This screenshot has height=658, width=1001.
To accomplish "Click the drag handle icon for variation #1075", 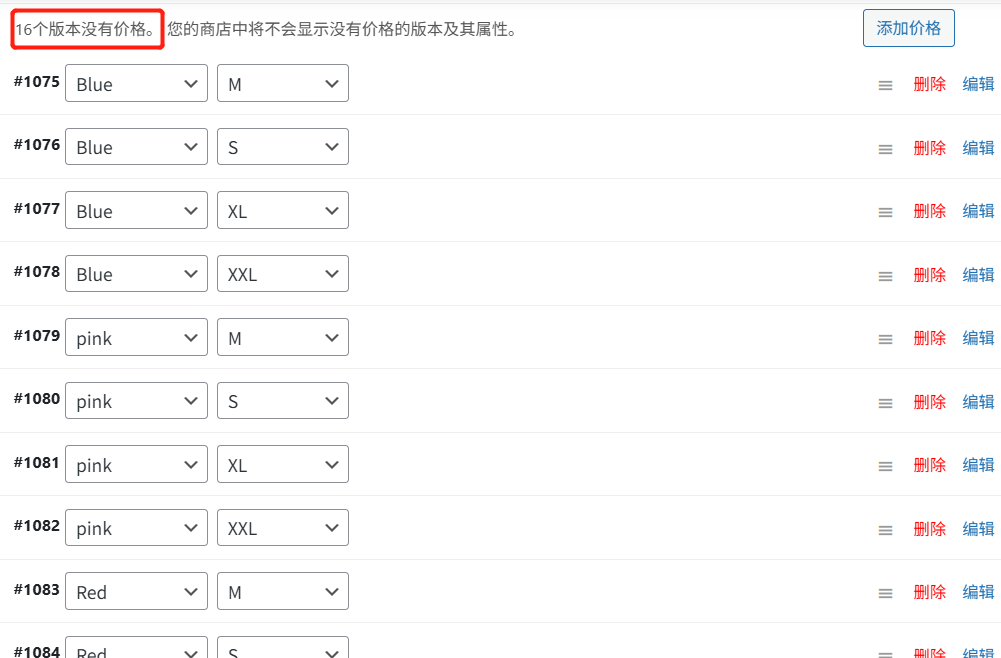I will pyautogui.click(x=885, y=84).
